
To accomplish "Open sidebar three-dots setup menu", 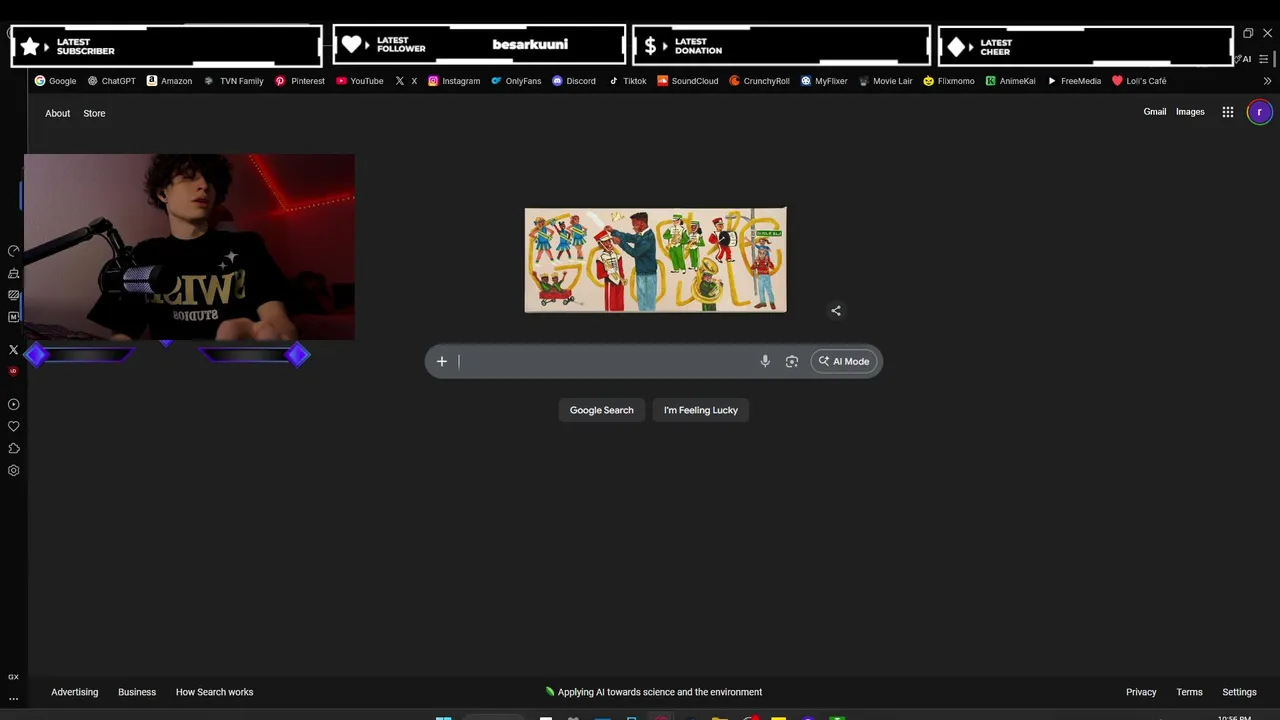I will tap(13, 699).
